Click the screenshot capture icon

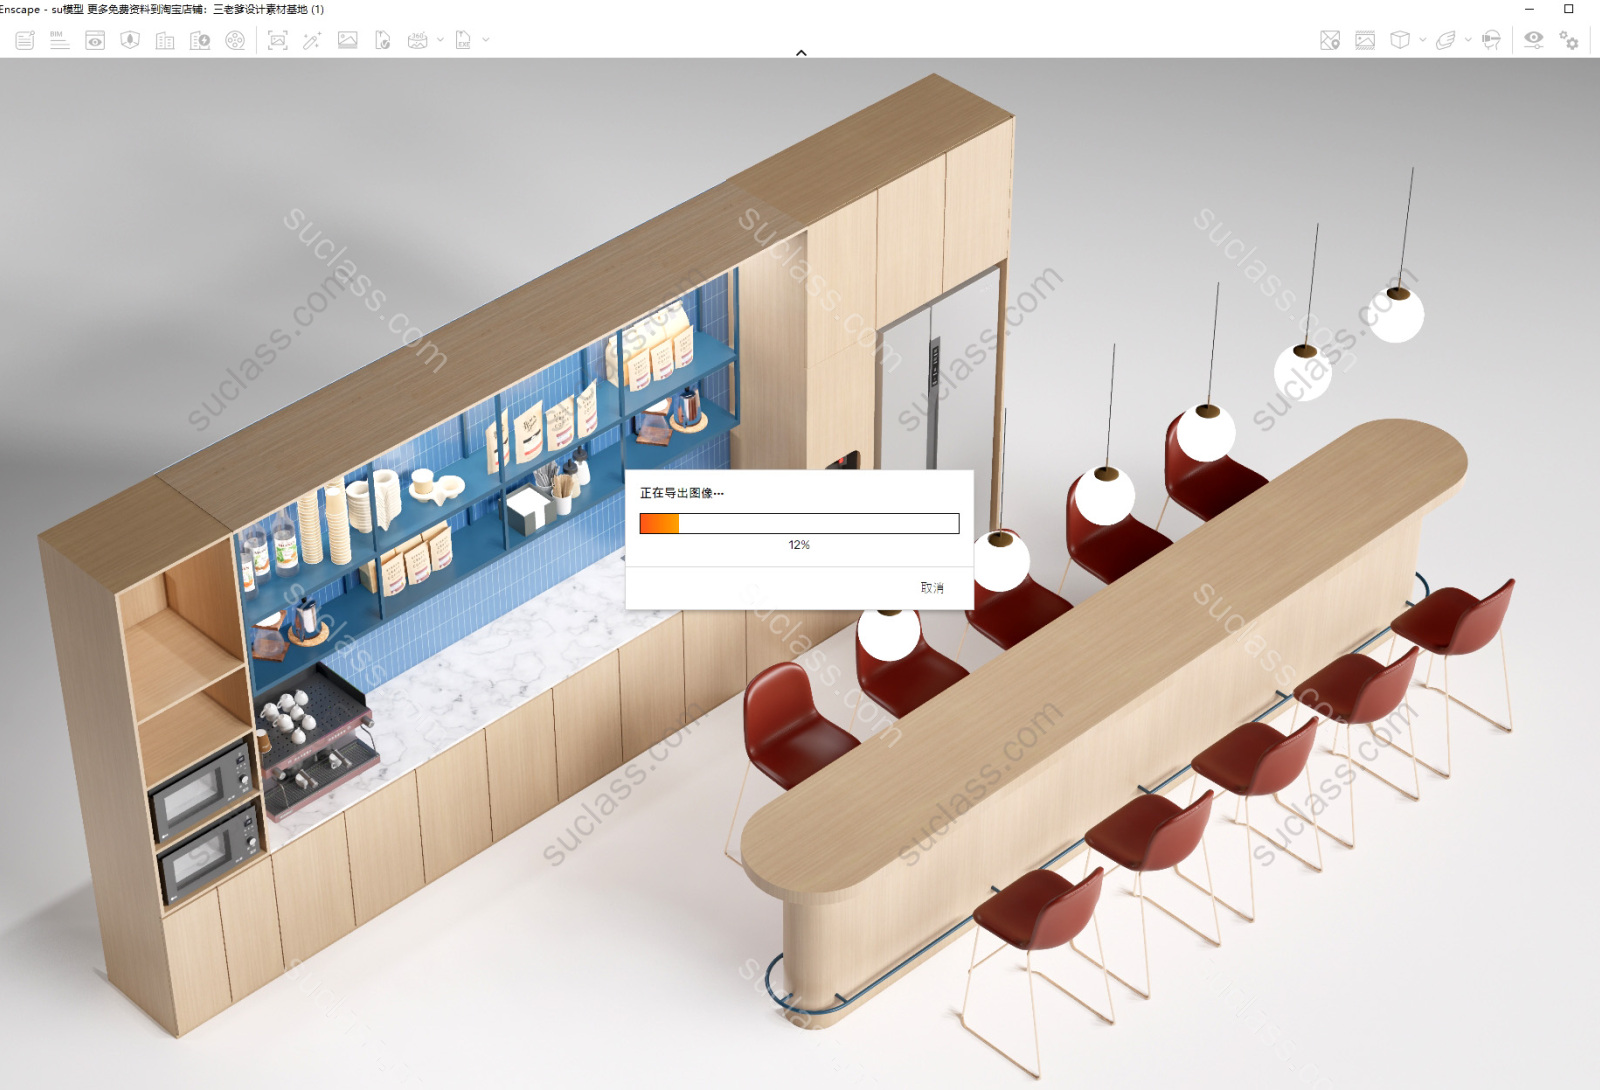tap(278, 40)
